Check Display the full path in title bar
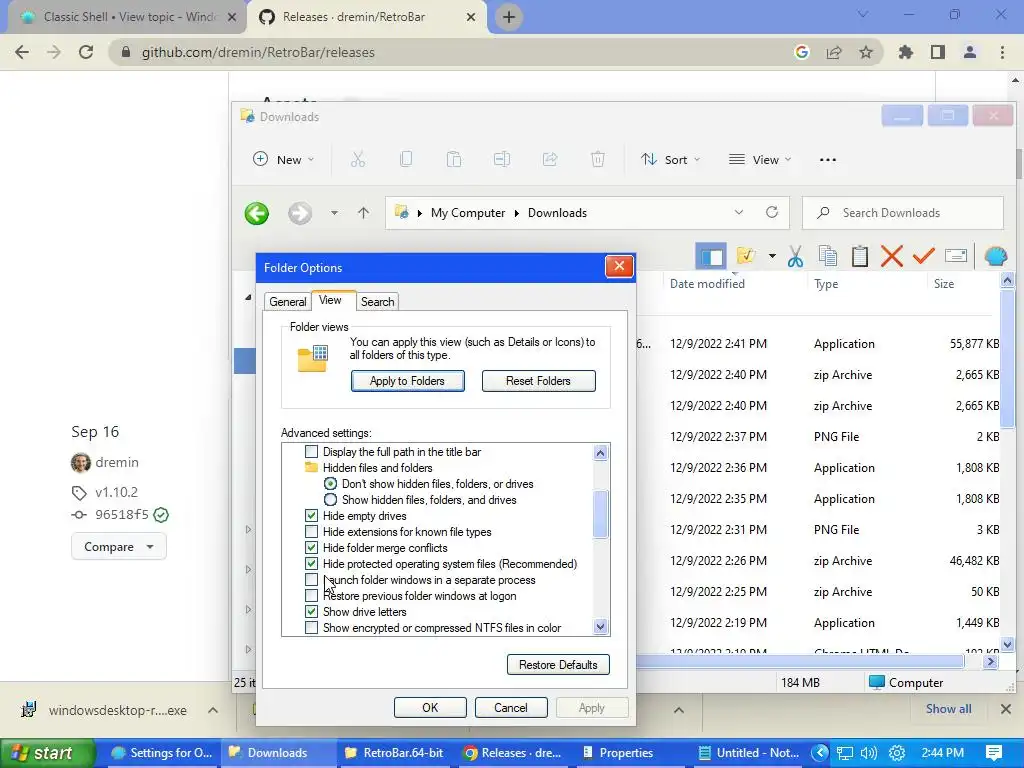 click(x=312, y=452)
